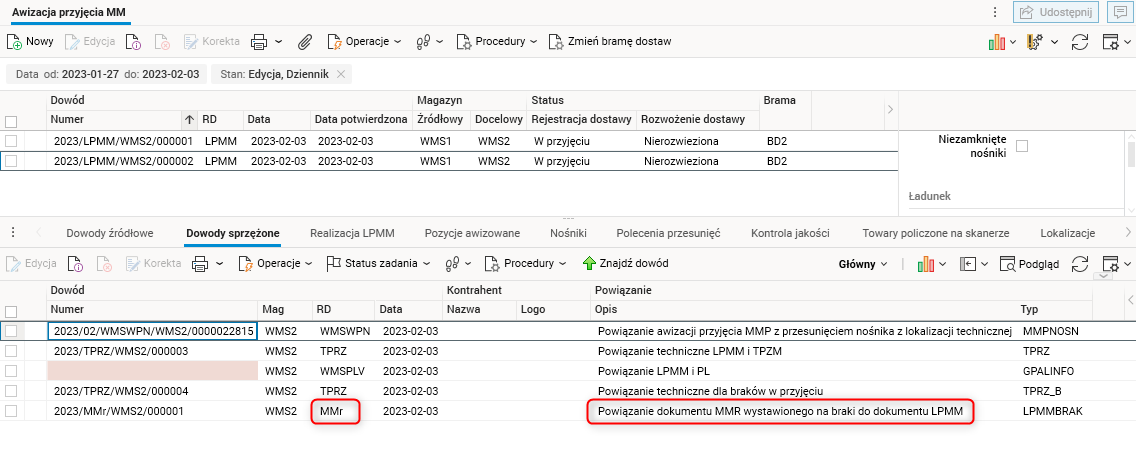1136x463 pixels.
Task: Toggle Niezamknięte nośniki checkbox
Action: tap(1022, 146)
